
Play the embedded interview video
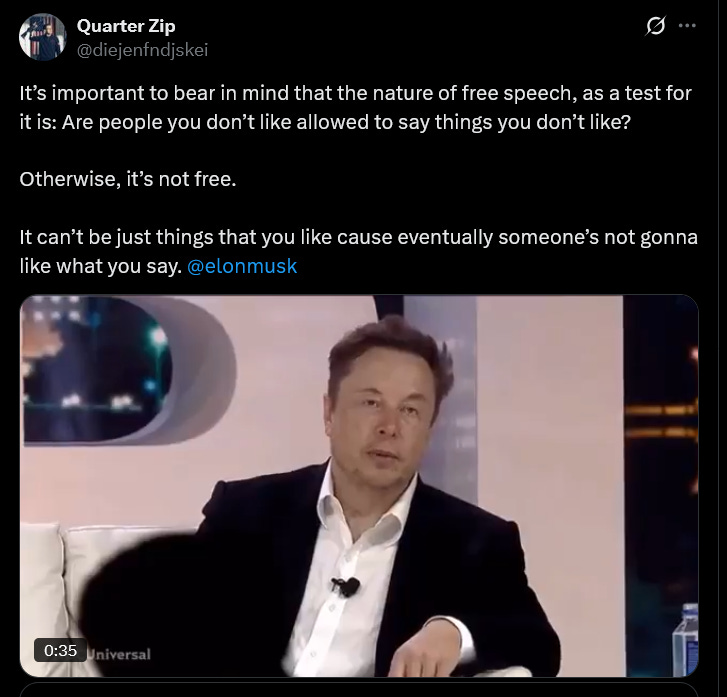tap(359, 486)
